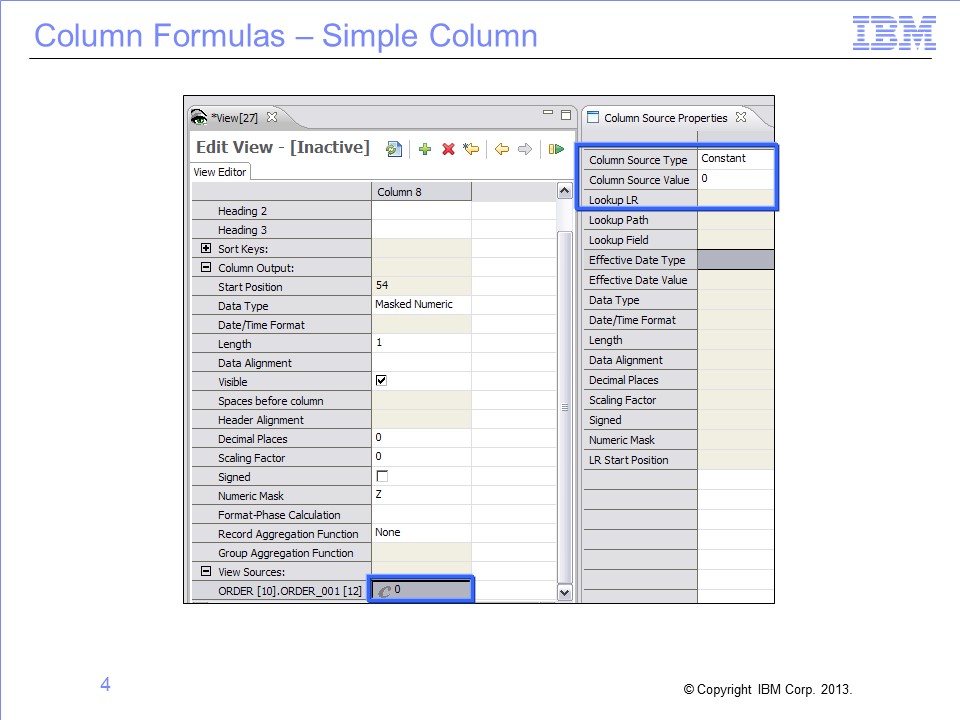This screenshot has width=960, height=720.
Task: Switch to the *View[27] tab
Action: click(x=235, y=118)
